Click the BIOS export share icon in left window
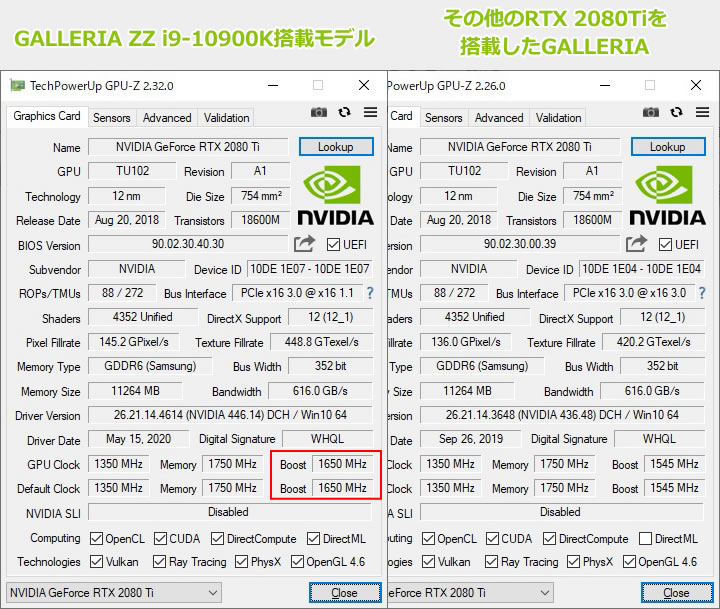This screenshot has height=609, width=720. (x=304, y=243)
